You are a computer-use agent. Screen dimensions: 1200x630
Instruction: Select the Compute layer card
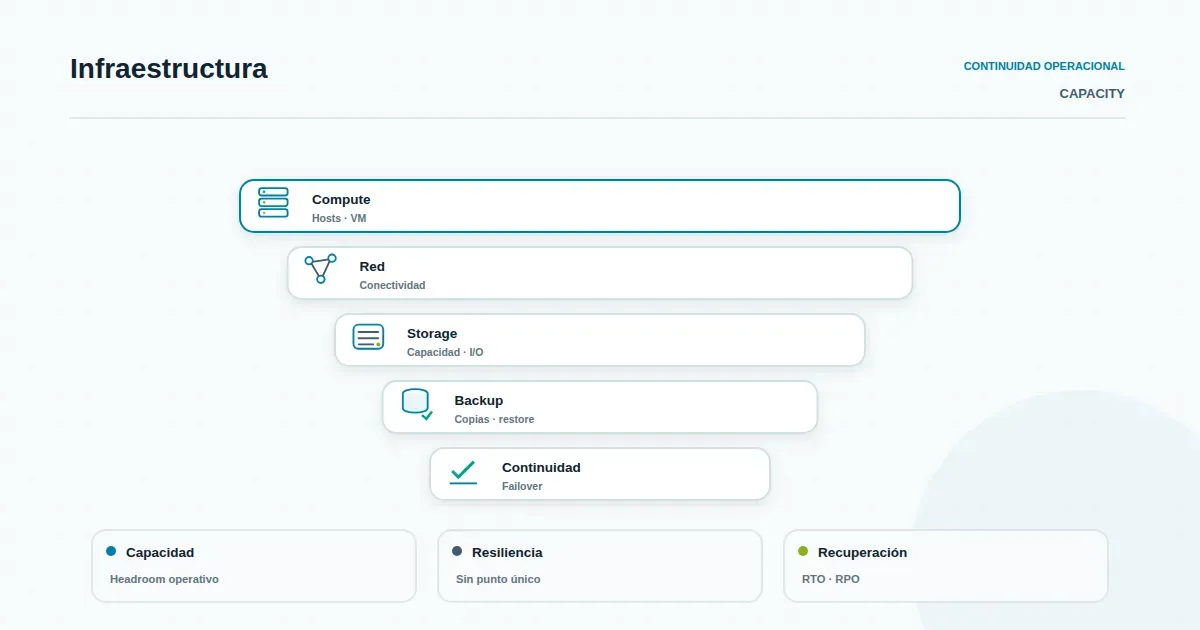click(x=600, y=206)
